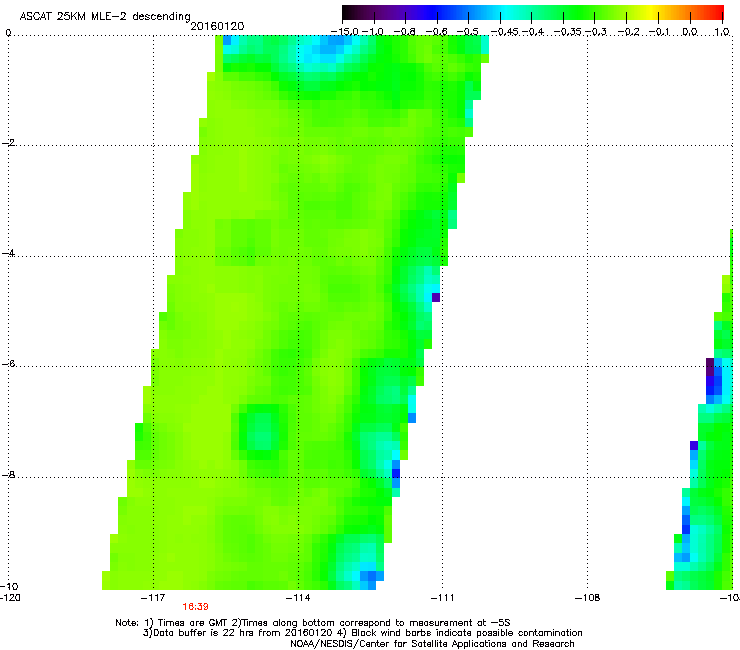The image size is (740, 650).
Task: Click the '-10' latitude axis label
Action: [x=9, y=586]
